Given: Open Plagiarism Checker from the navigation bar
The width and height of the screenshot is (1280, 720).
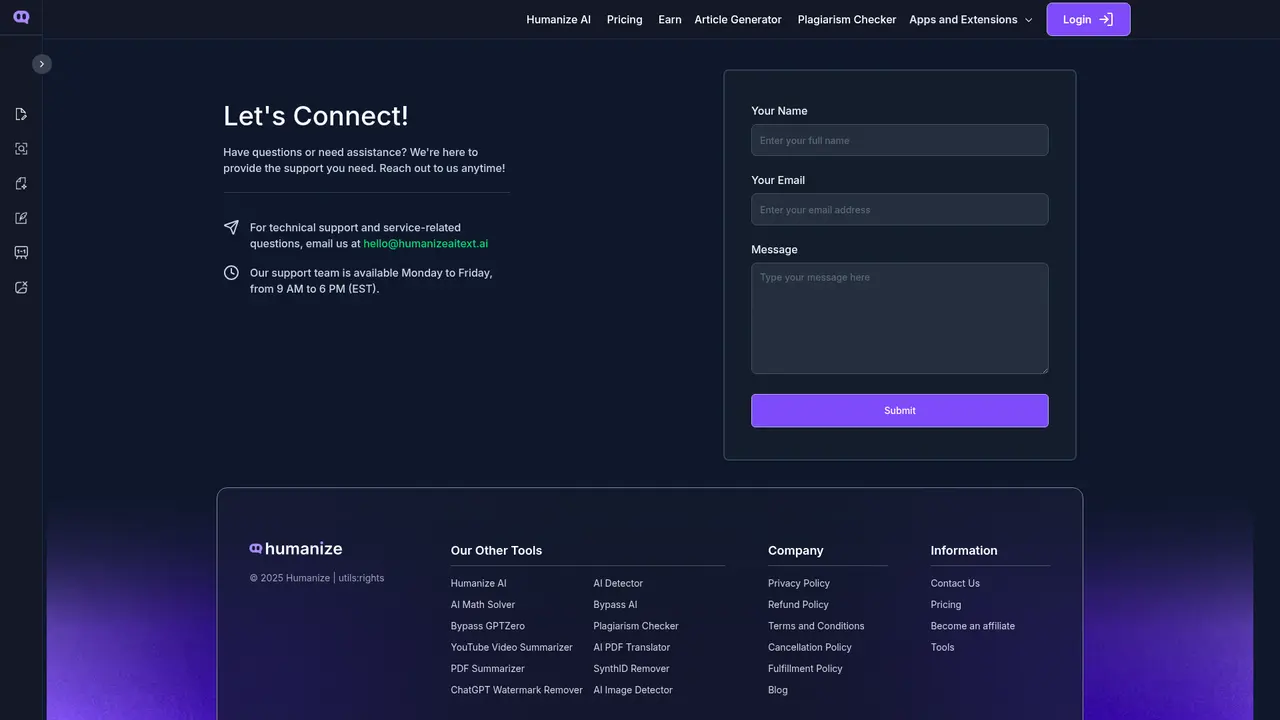Looking at the screenshot, I should click(847, 19).
